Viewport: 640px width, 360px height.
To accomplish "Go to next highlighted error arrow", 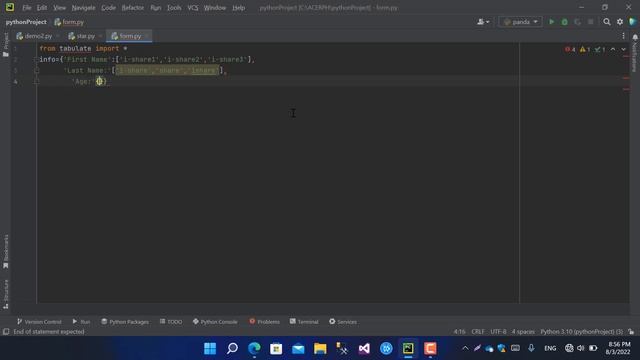I will (623, 49).
